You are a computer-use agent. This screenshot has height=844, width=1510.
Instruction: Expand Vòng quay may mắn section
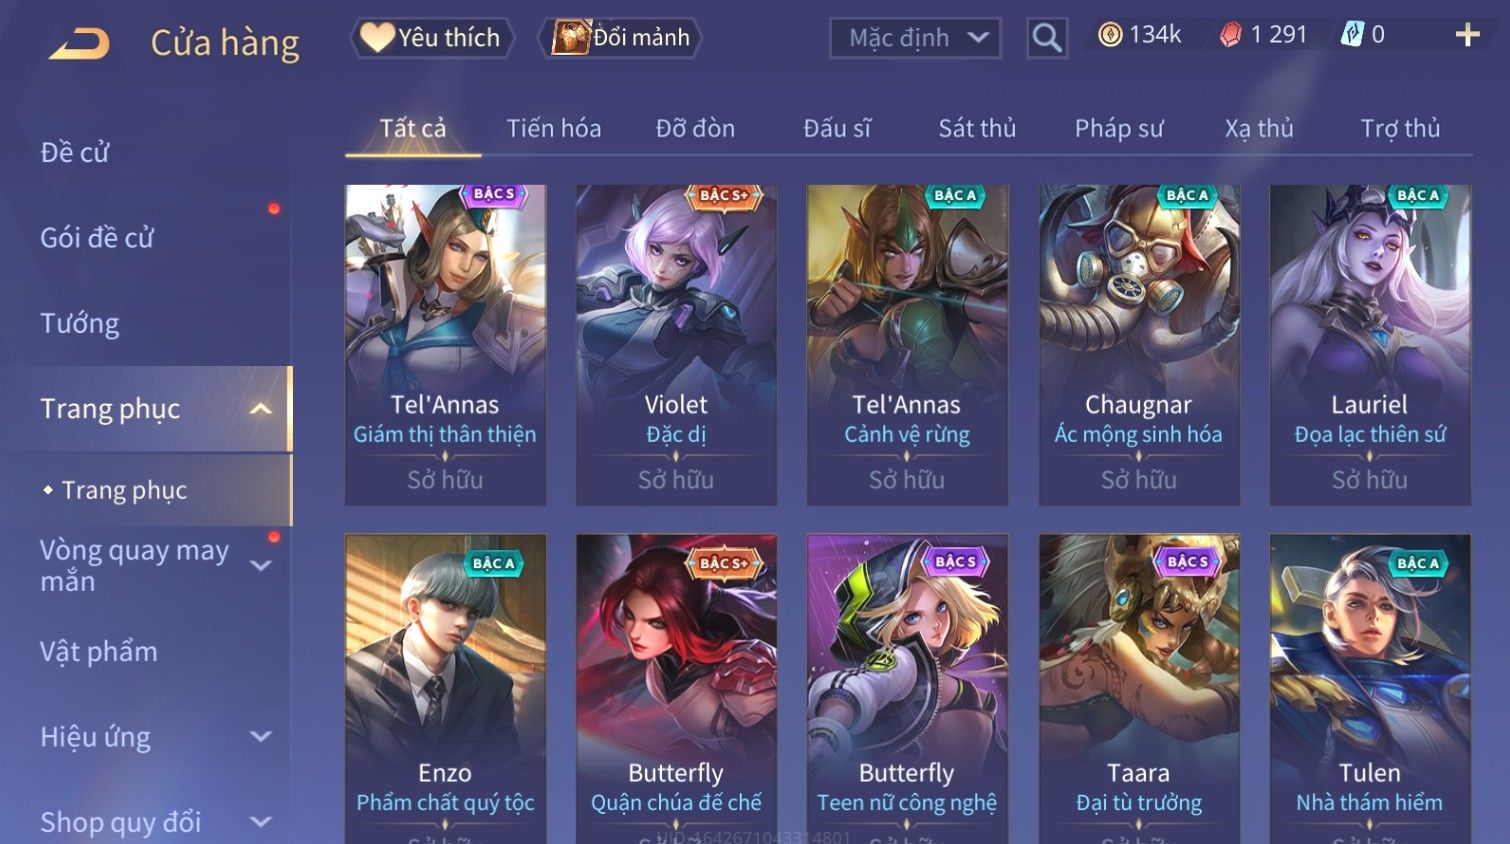tap(260, 566)
